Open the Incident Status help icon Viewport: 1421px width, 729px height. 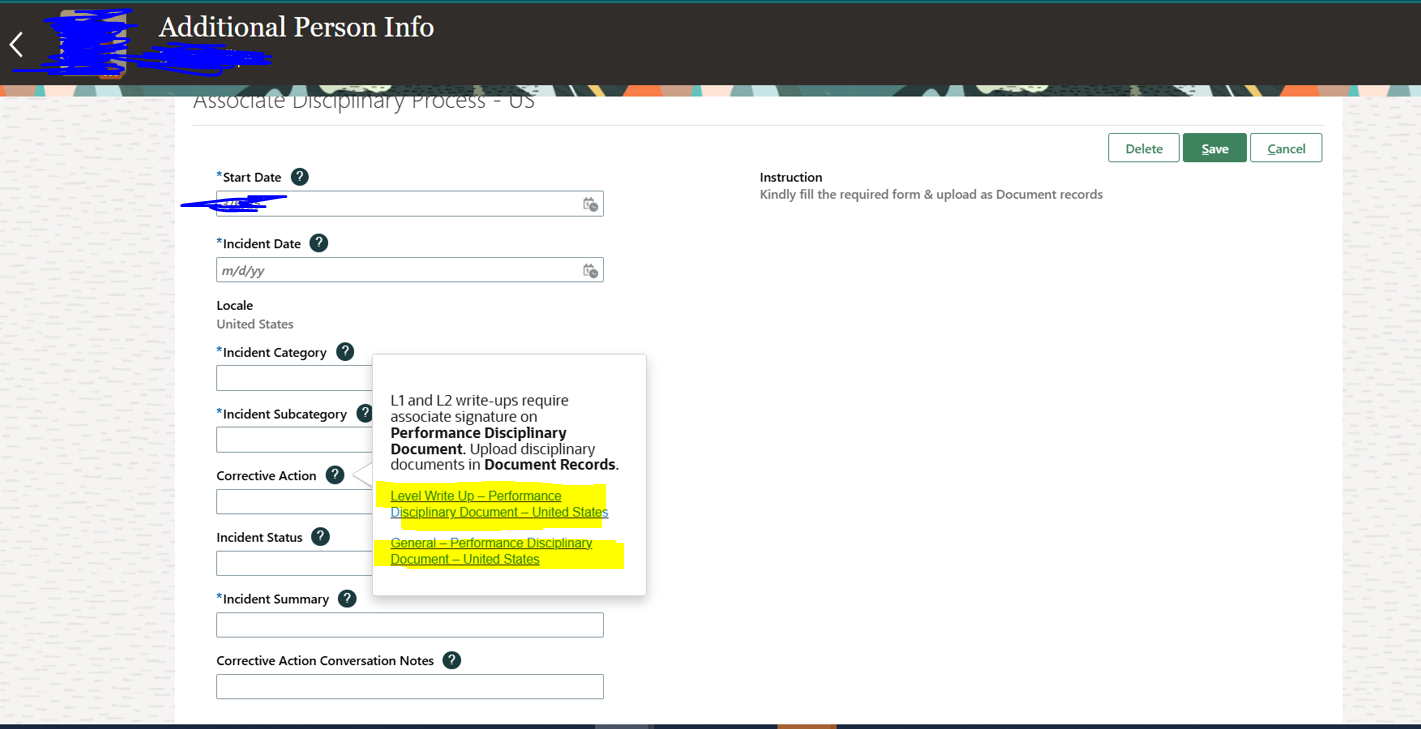pos(319,536)
